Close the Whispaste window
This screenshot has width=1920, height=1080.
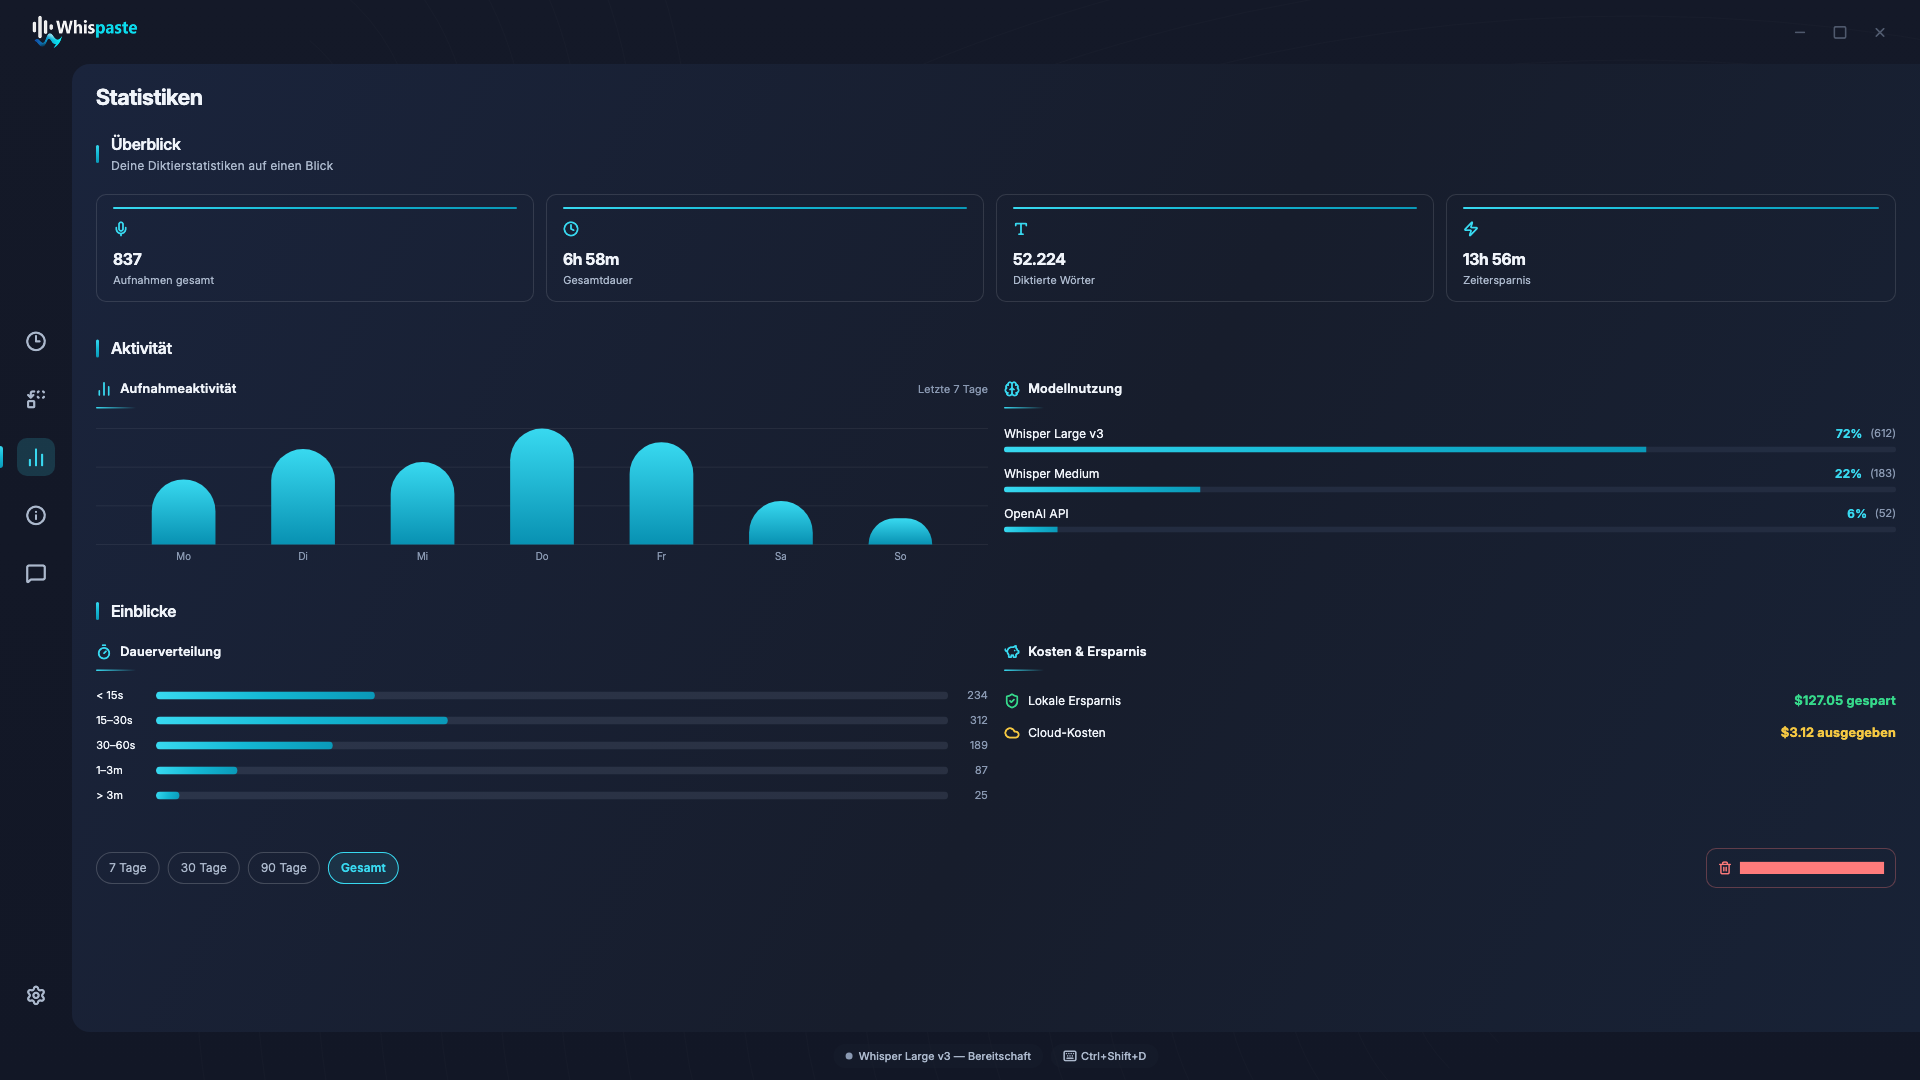coord(1880,32)
